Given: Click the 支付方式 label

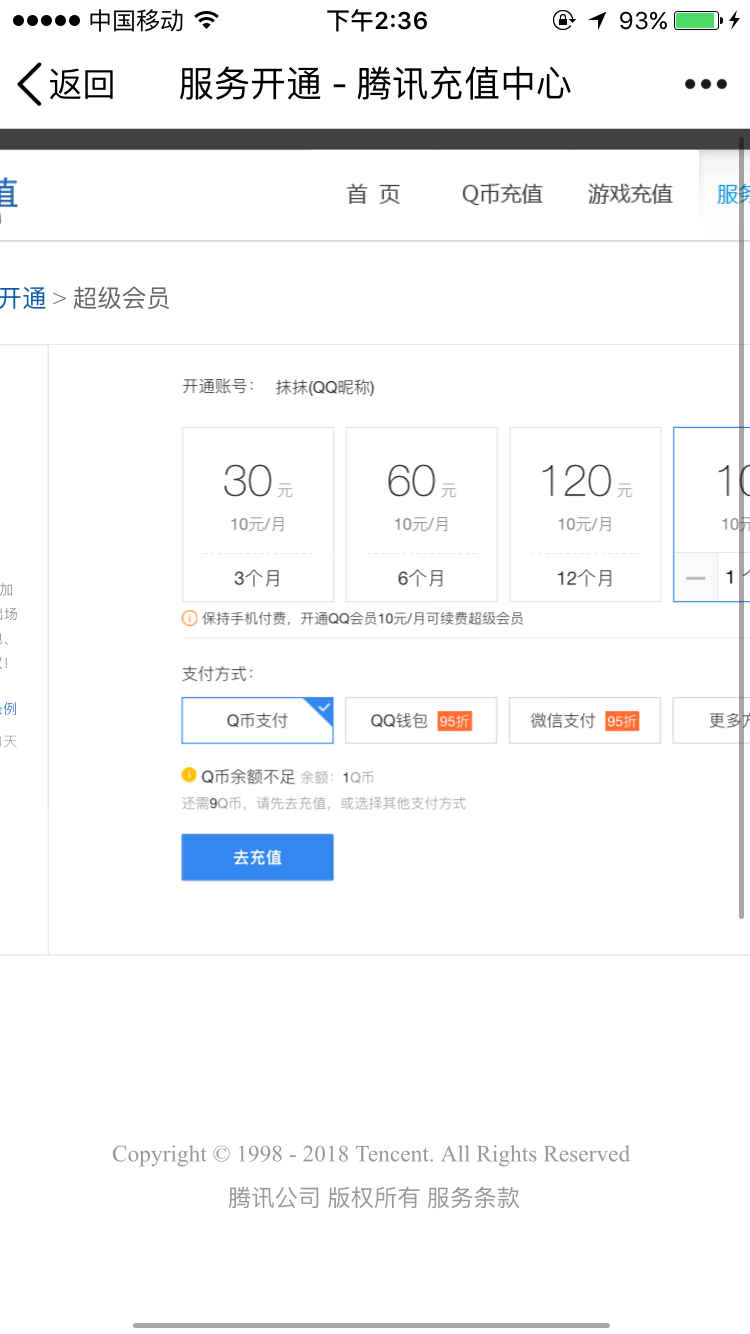Looking at the screenshot, I should (218, 674).
